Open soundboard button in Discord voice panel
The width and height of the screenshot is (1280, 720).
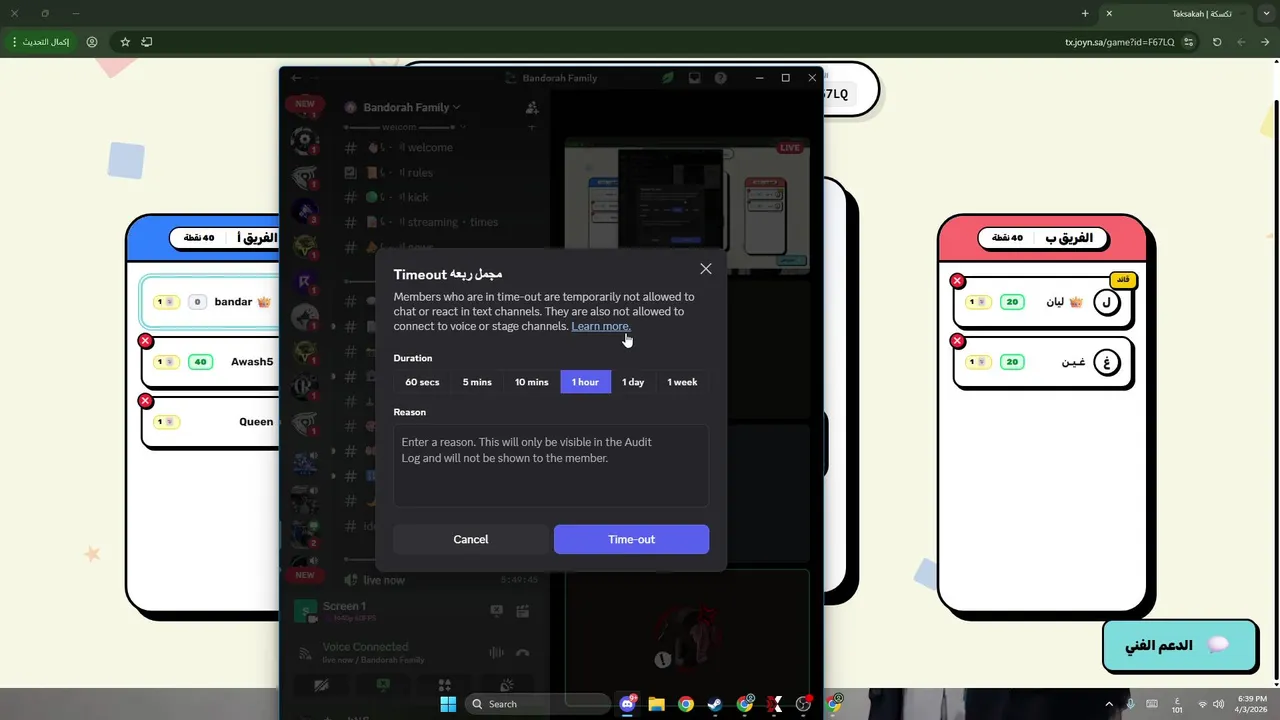click(506, 685)
